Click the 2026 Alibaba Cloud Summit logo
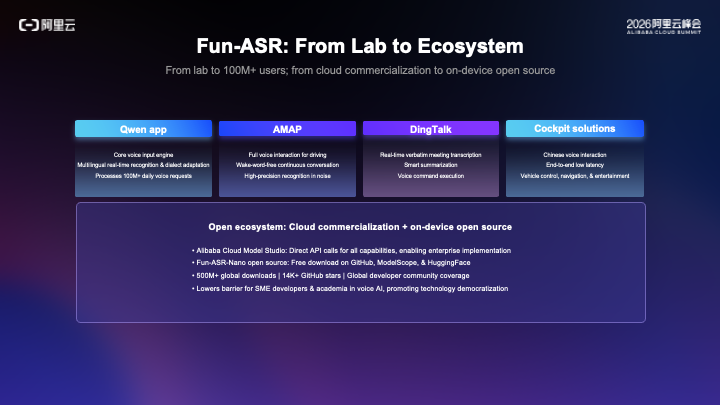The image size is (720, 405). point(664,26)
